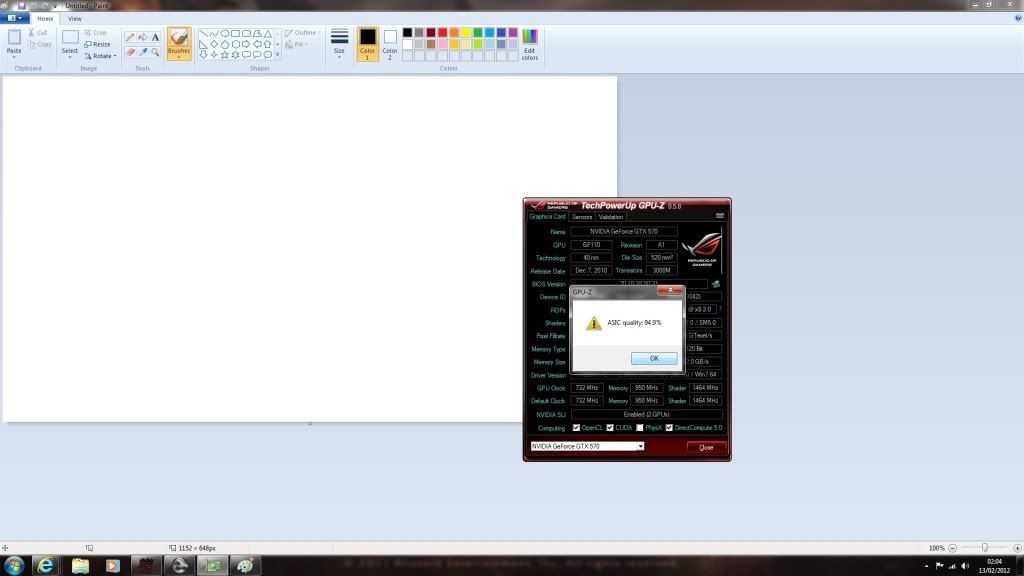Pick the green color swatch in palette
1024x576 pixels.
pyautogui.click(x=477, y=33)
